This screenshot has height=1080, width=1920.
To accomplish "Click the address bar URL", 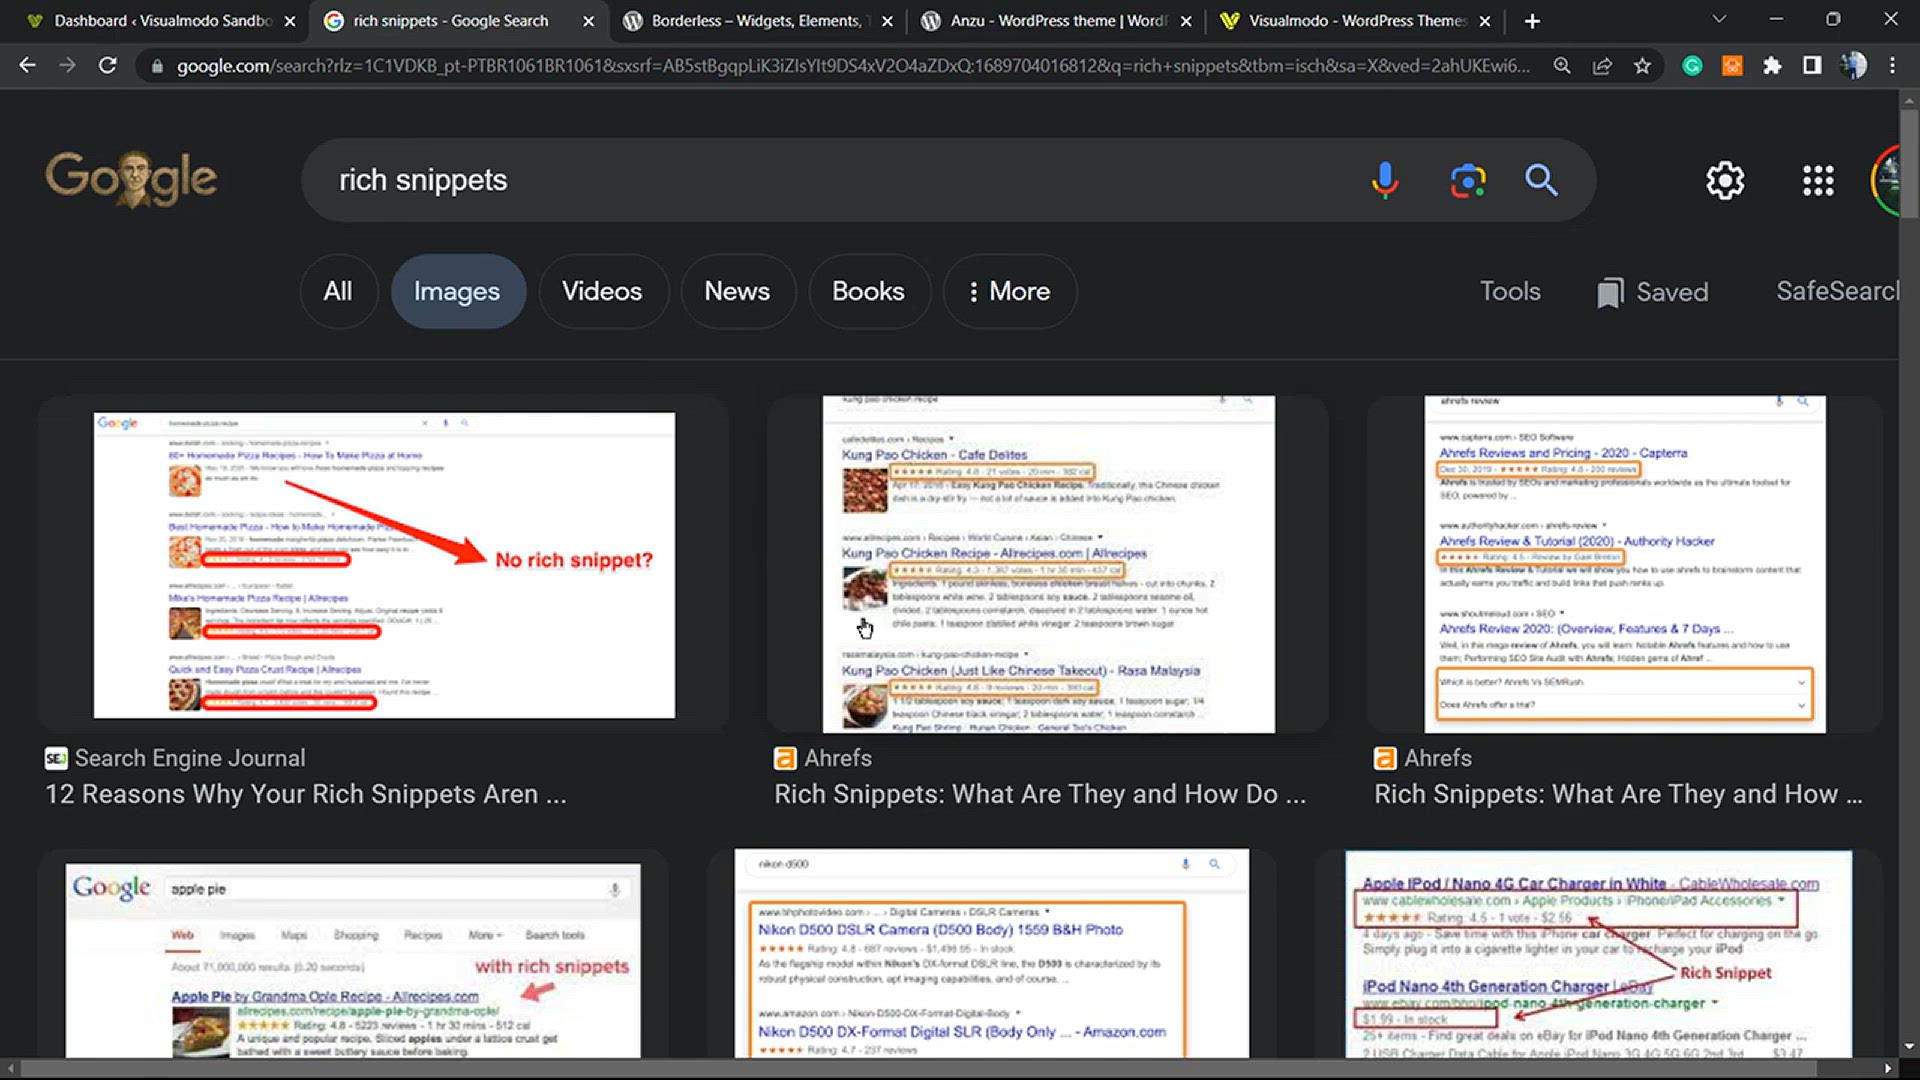I will coord(853,66).
